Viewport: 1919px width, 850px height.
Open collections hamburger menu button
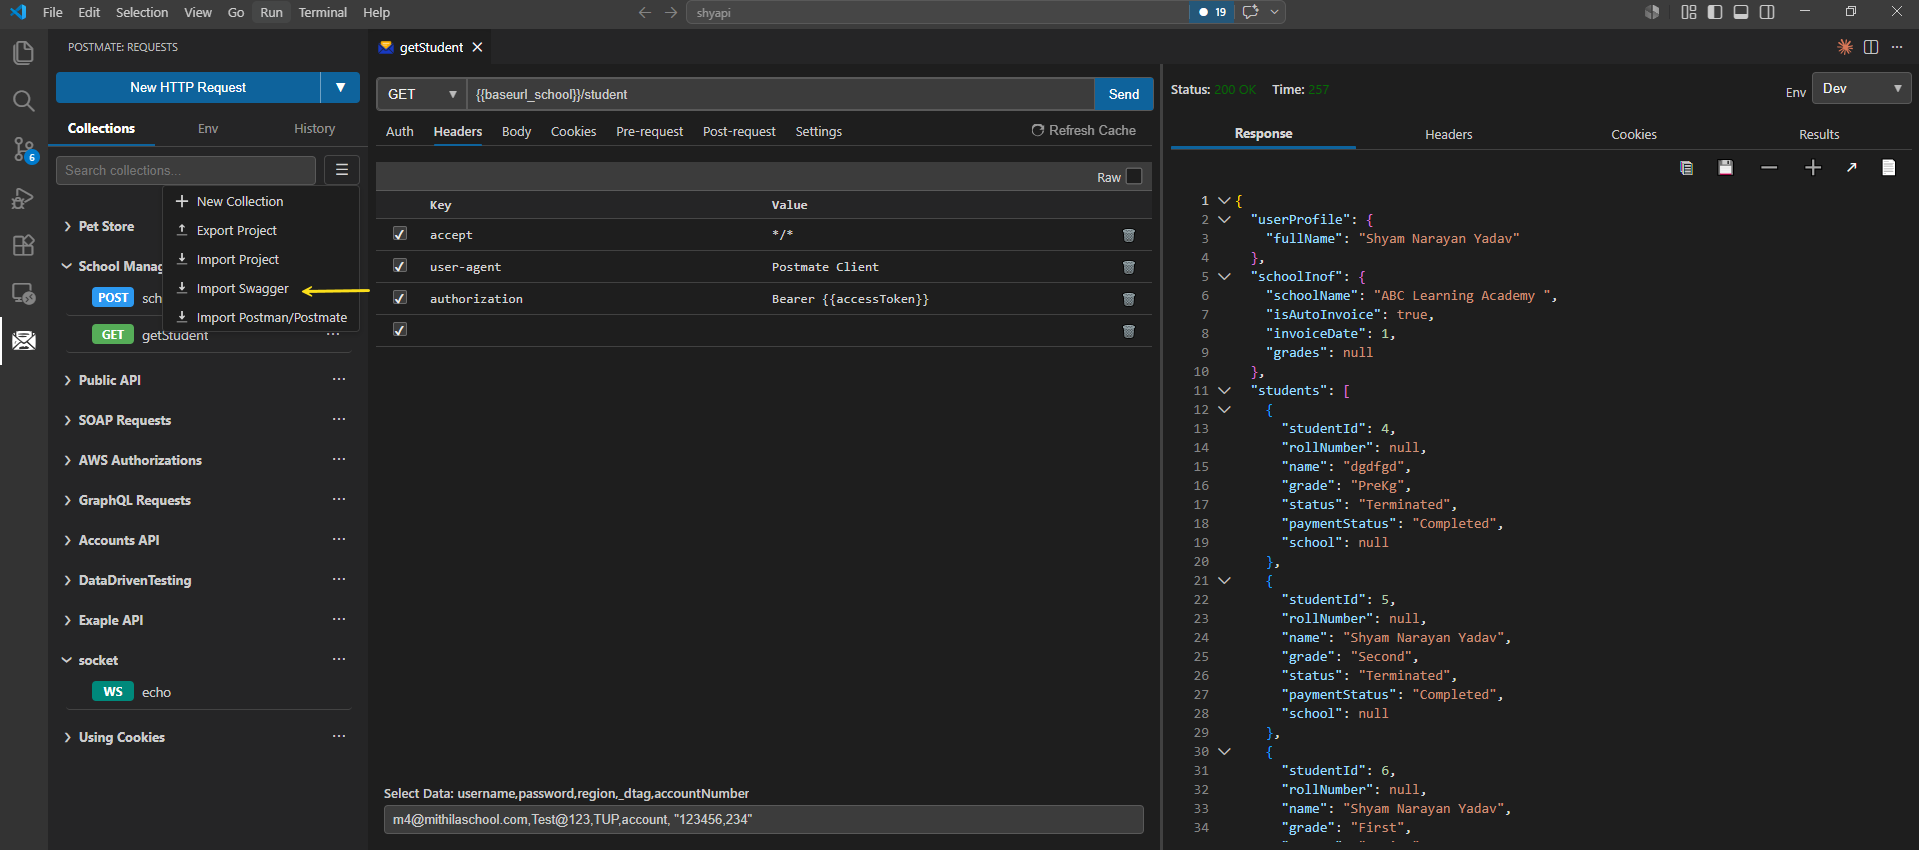tap(342, 170)
